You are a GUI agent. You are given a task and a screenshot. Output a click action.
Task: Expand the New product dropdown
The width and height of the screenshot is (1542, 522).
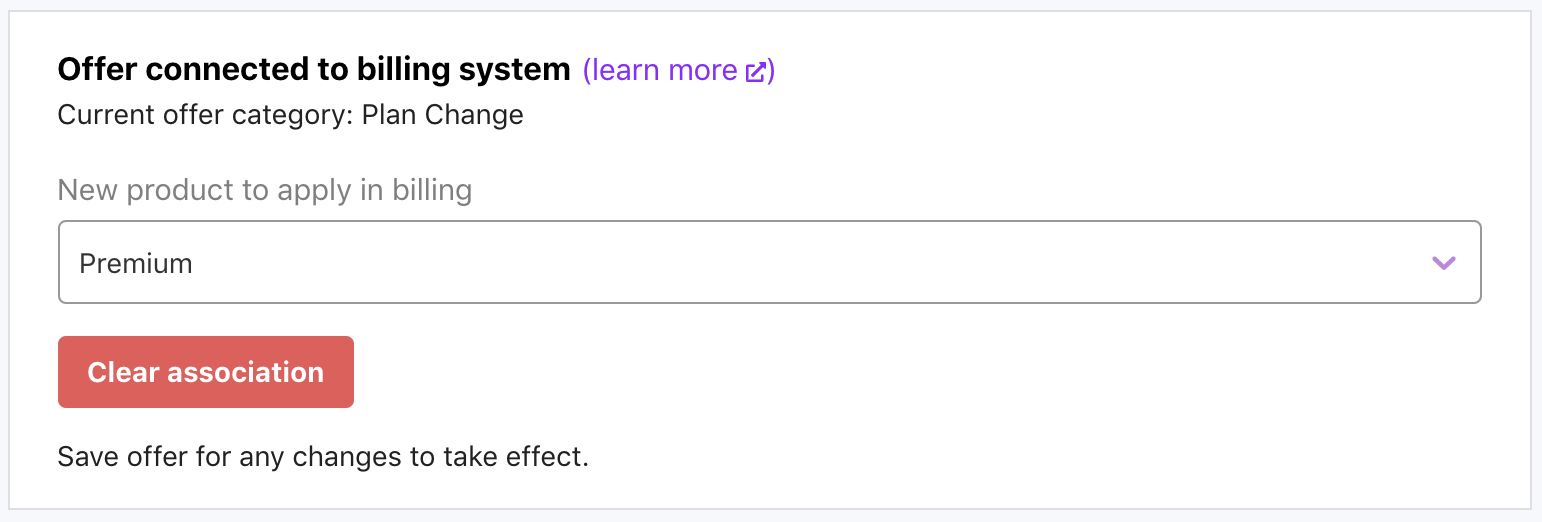point(769,262)
